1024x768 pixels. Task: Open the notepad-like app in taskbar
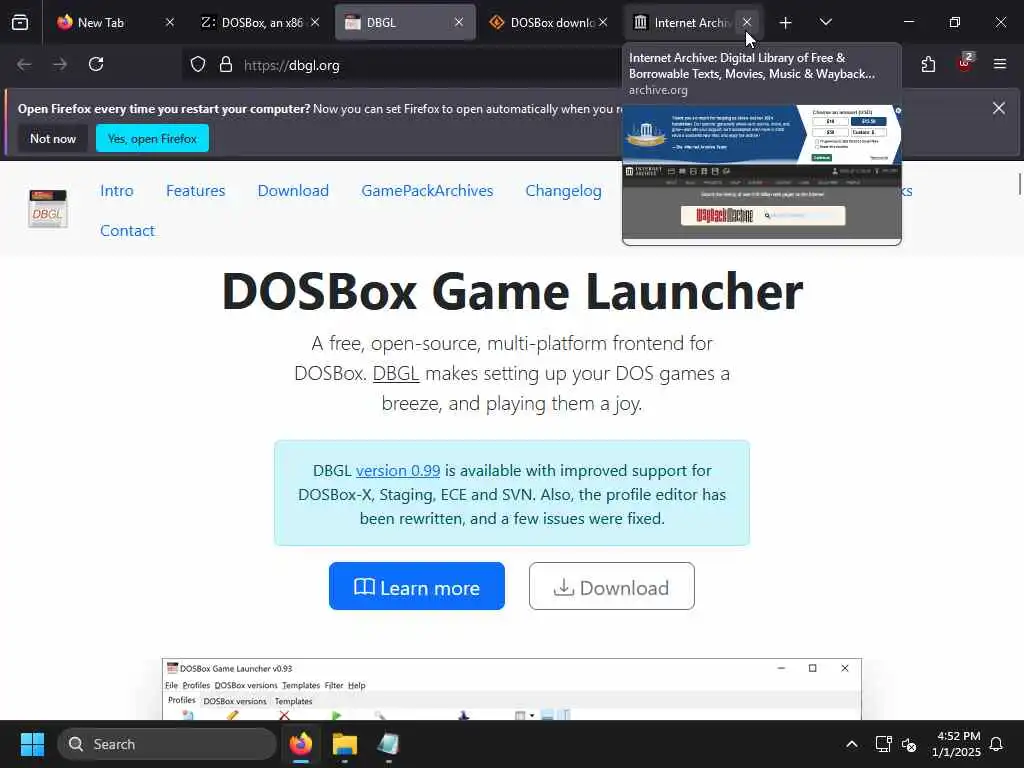[x=389, y=744]
